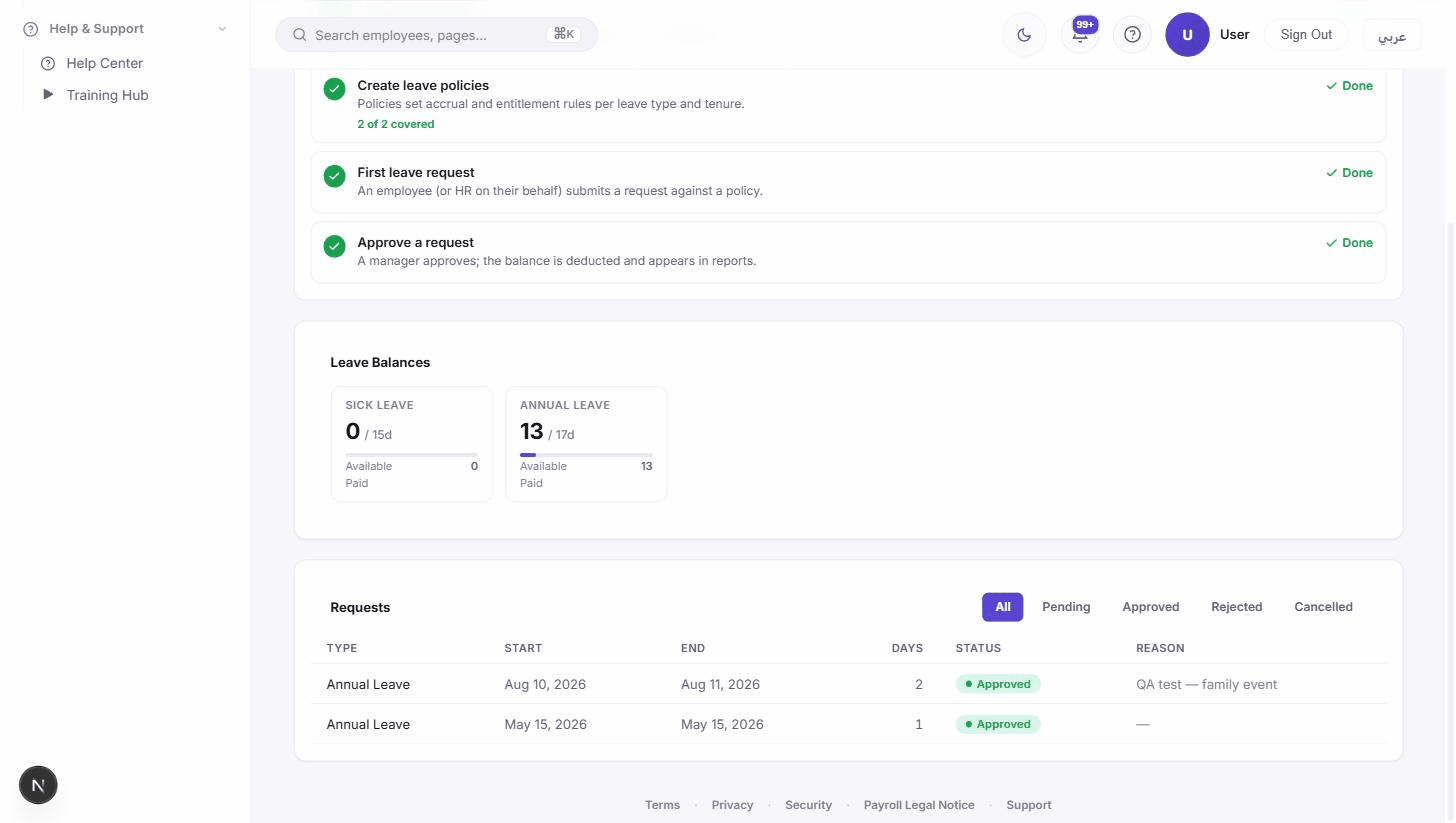
Task: Collapse the Help & Support section chevron
Action: coord(222,29)
